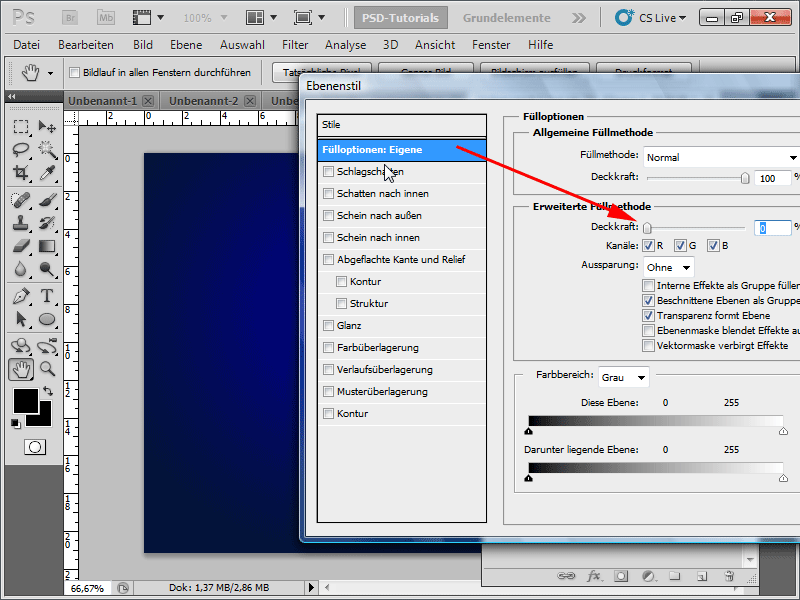Reset default foreground and background colors
Viewport: 800px width, 600px height.
(x=15, y=423)
